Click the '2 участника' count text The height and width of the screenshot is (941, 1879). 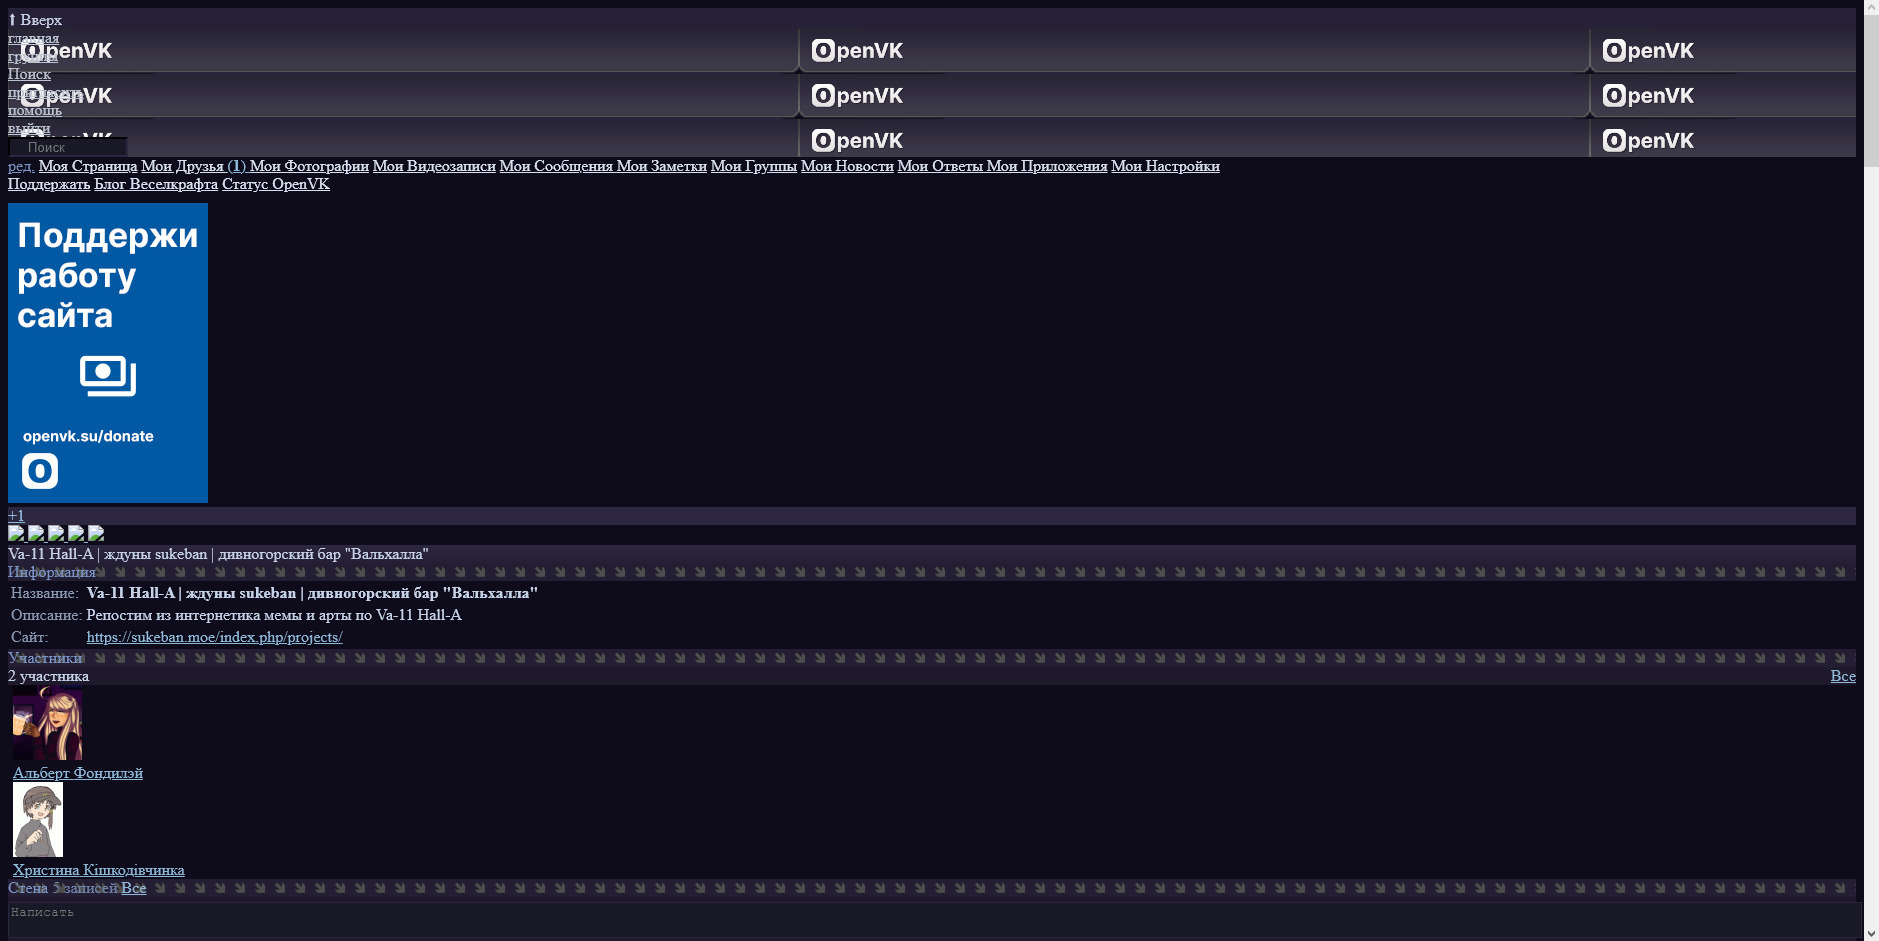[49, 676]
